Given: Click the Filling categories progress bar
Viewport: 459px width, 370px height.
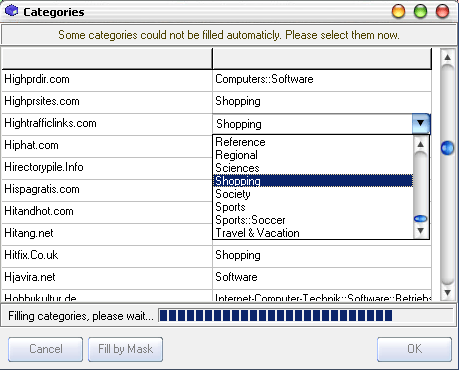Looking at the screenshot, I should click(305, 315).
